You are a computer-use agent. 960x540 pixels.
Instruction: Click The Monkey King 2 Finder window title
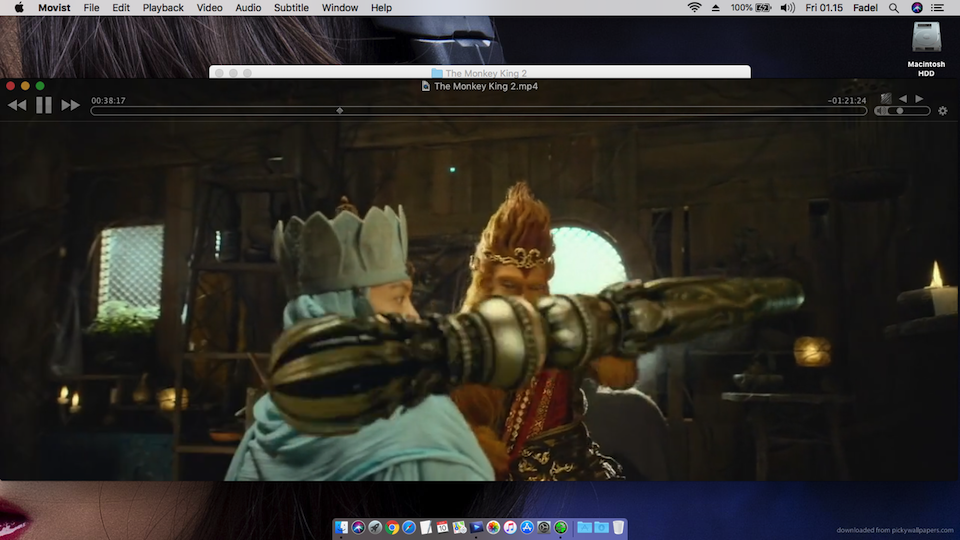[x=486, y=73]
